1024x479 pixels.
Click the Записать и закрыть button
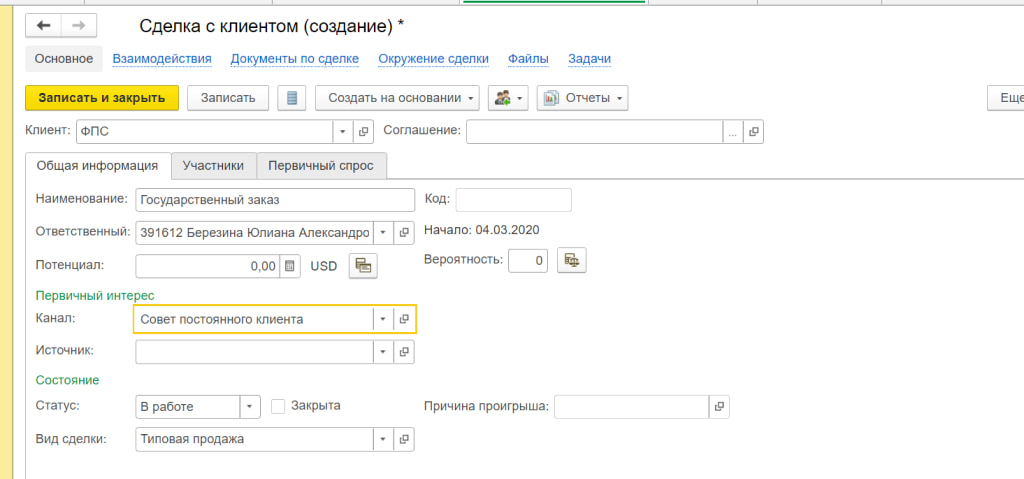click(x=102, y=98)
